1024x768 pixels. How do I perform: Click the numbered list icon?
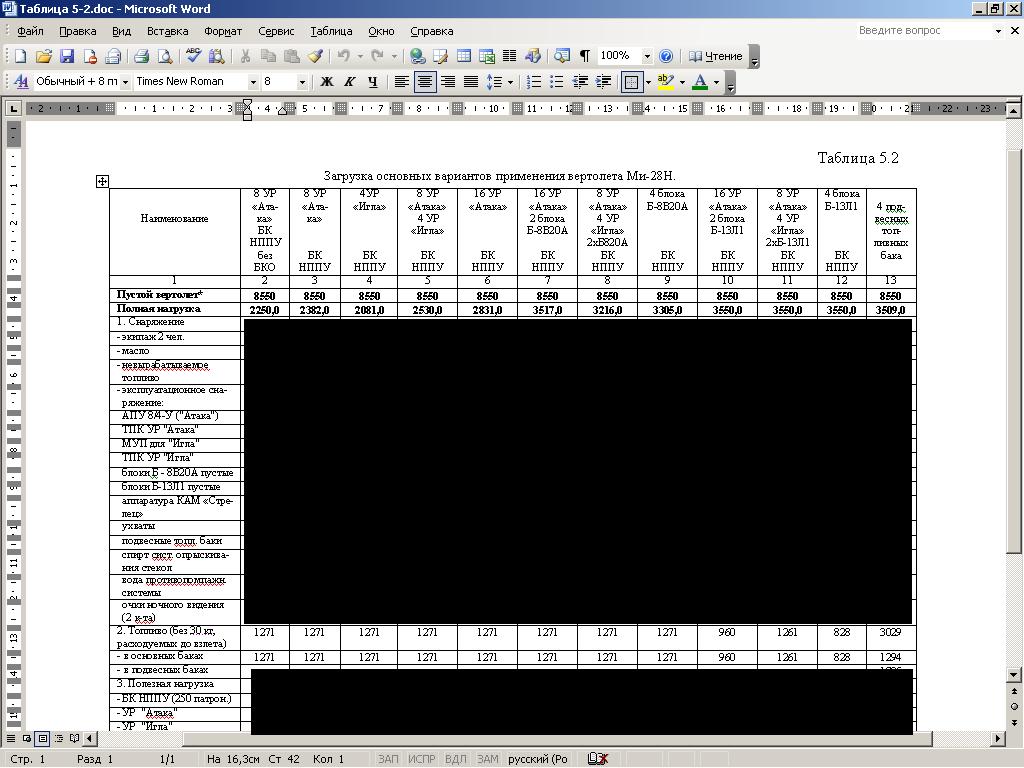534,82
